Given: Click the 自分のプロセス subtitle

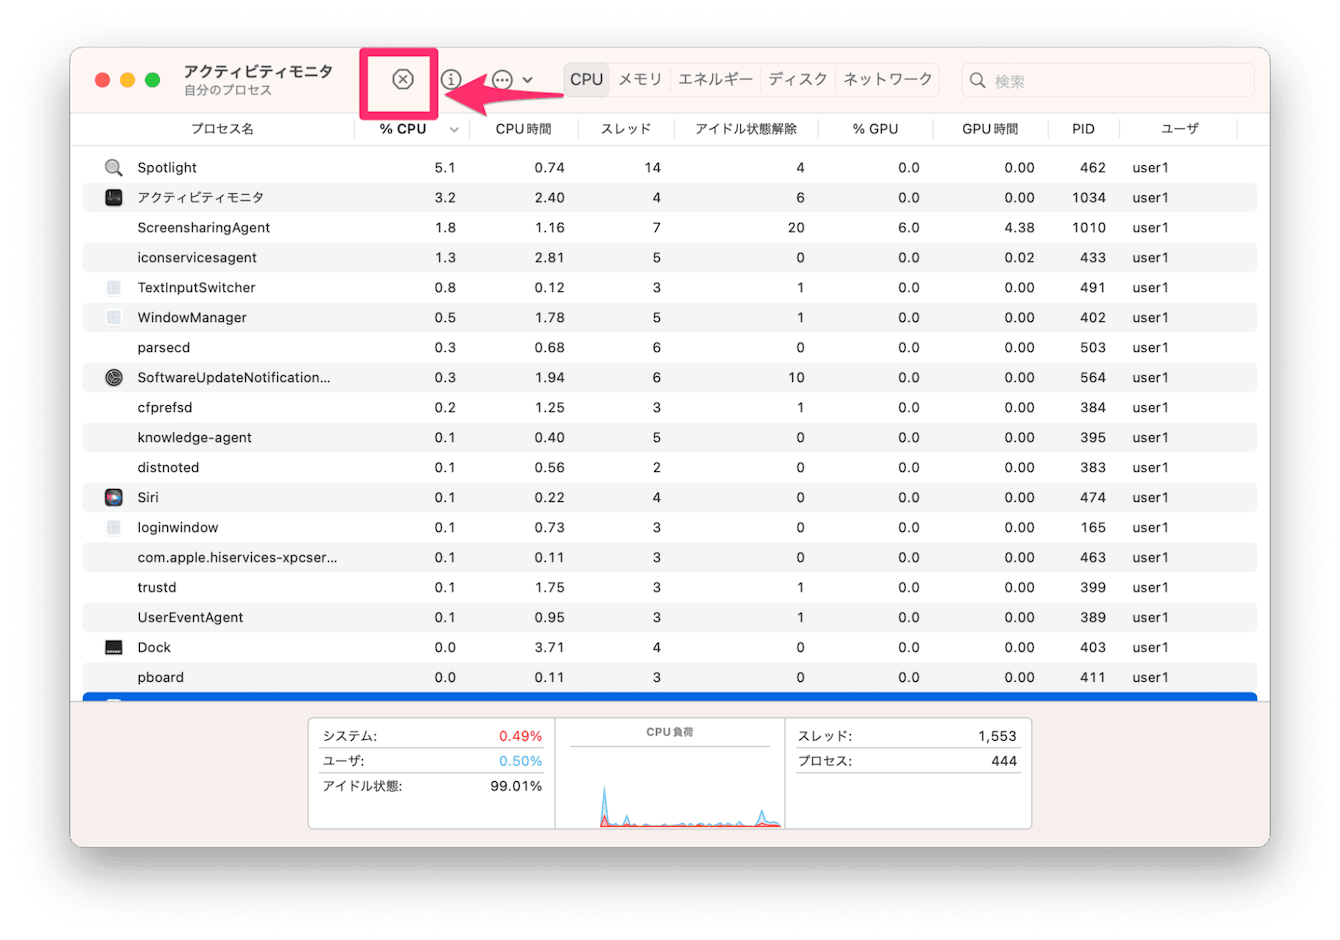Looking at the screenshot, I should tap(227, 90).
